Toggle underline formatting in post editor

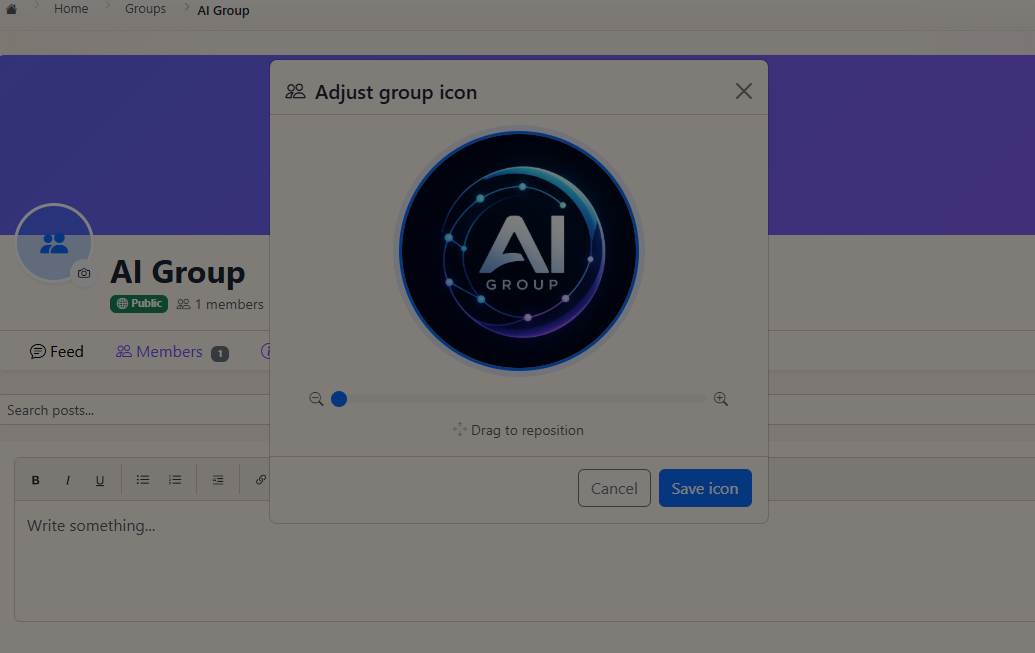tap(100, 480)
